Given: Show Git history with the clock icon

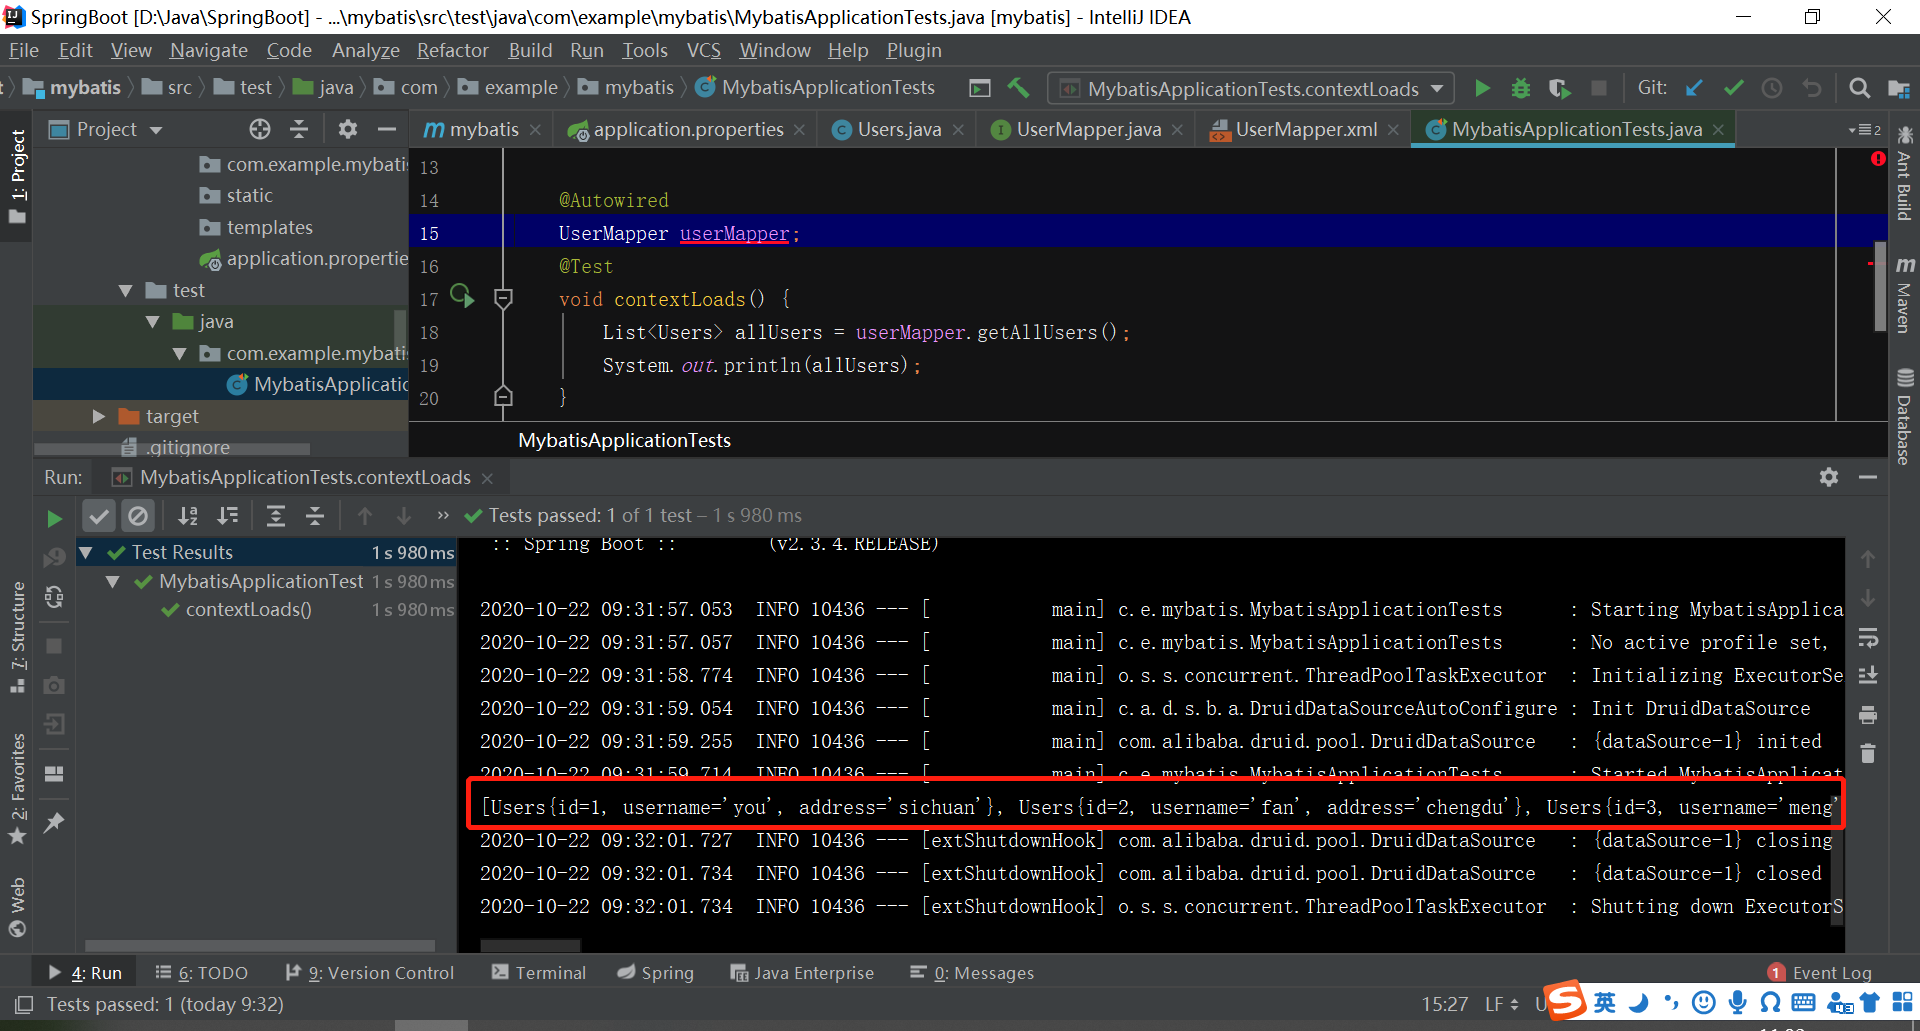Looking at the screenshot, I should [x=1772, y=88].
